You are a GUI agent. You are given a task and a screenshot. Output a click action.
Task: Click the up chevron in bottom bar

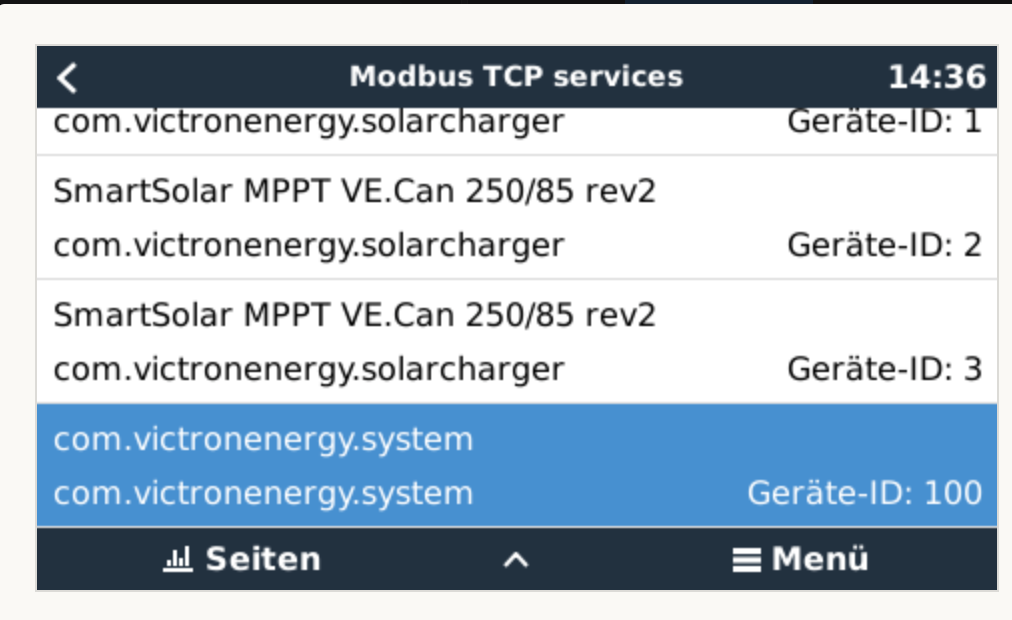pos(515,560)
